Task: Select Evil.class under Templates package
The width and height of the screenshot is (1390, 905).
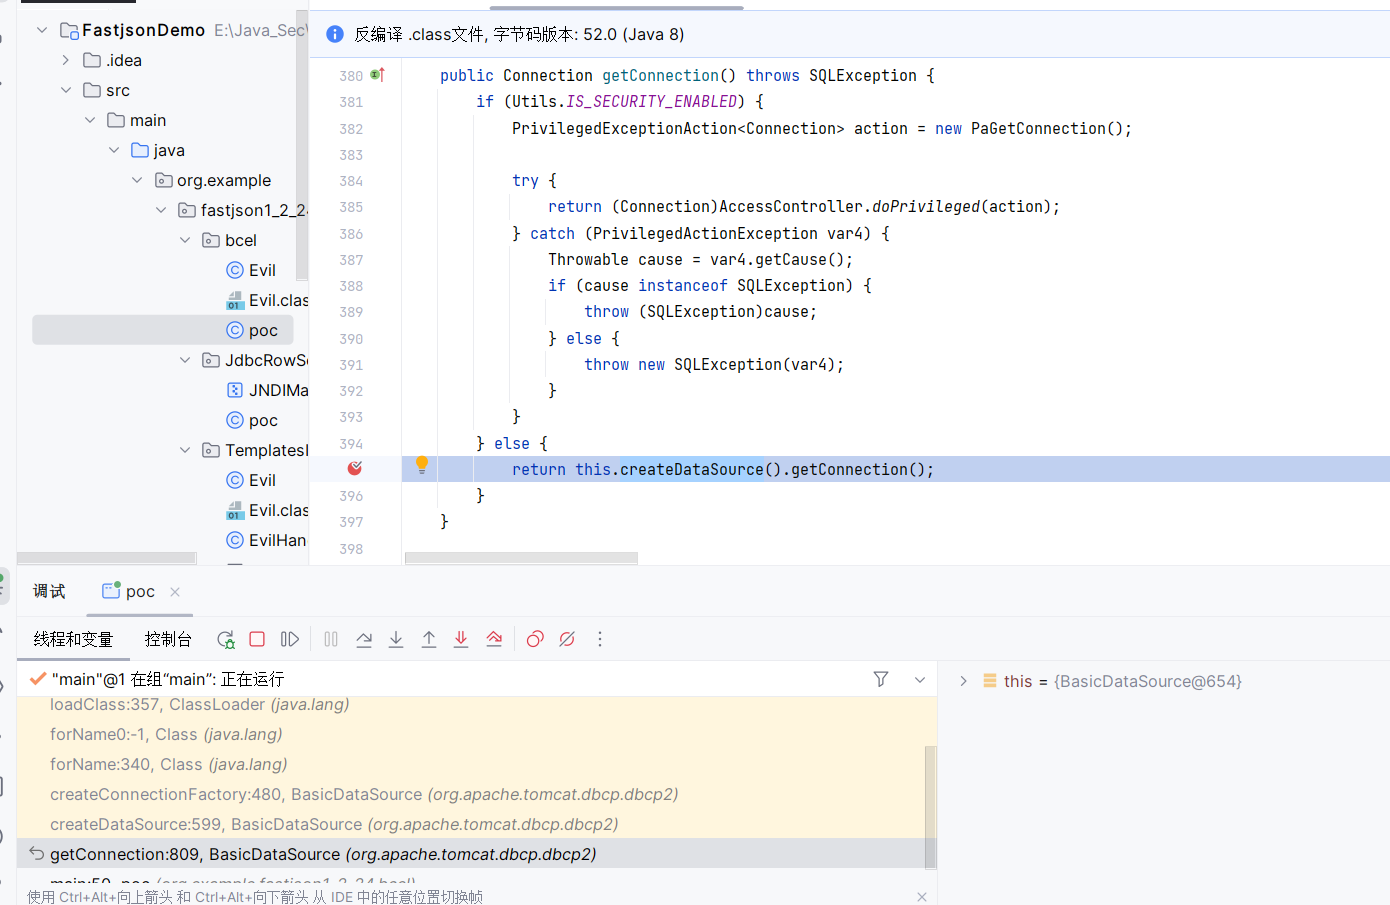Action: 268,510
